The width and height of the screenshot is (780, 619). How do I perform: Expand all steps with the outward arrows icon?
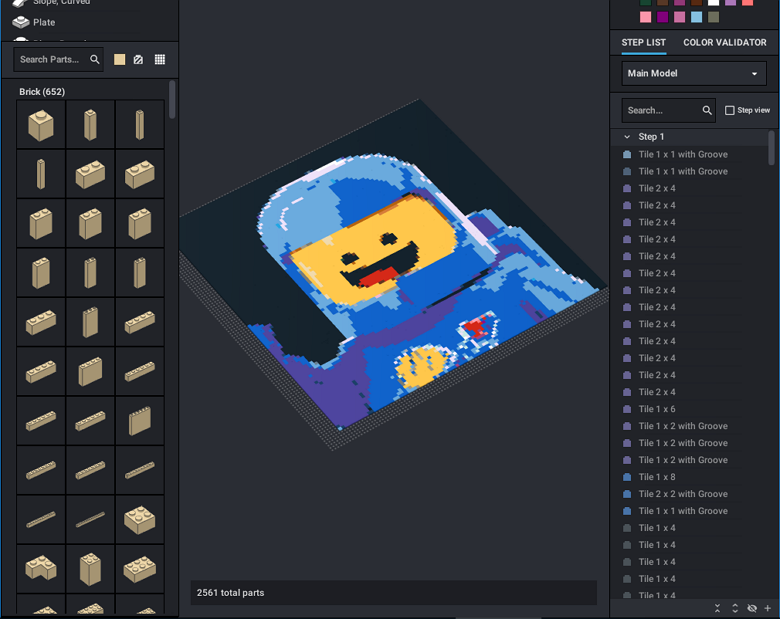tap(735, 608)
